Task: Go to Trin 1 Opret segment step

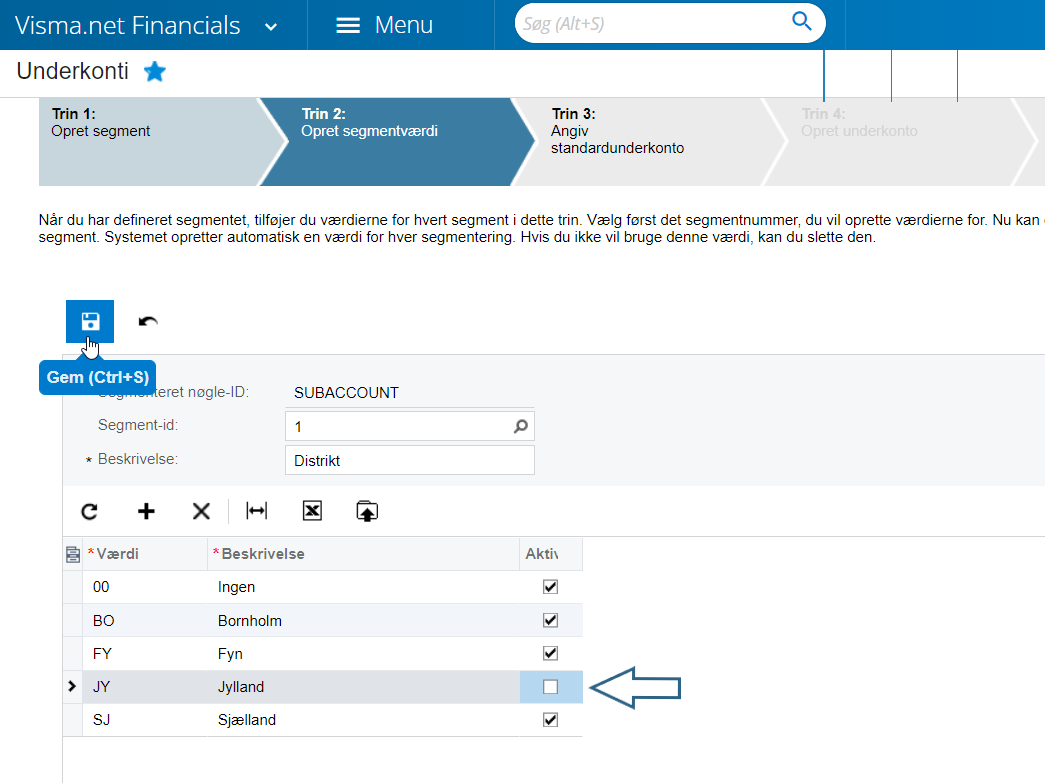Action: pyautogui.click(x=140, y=141)
